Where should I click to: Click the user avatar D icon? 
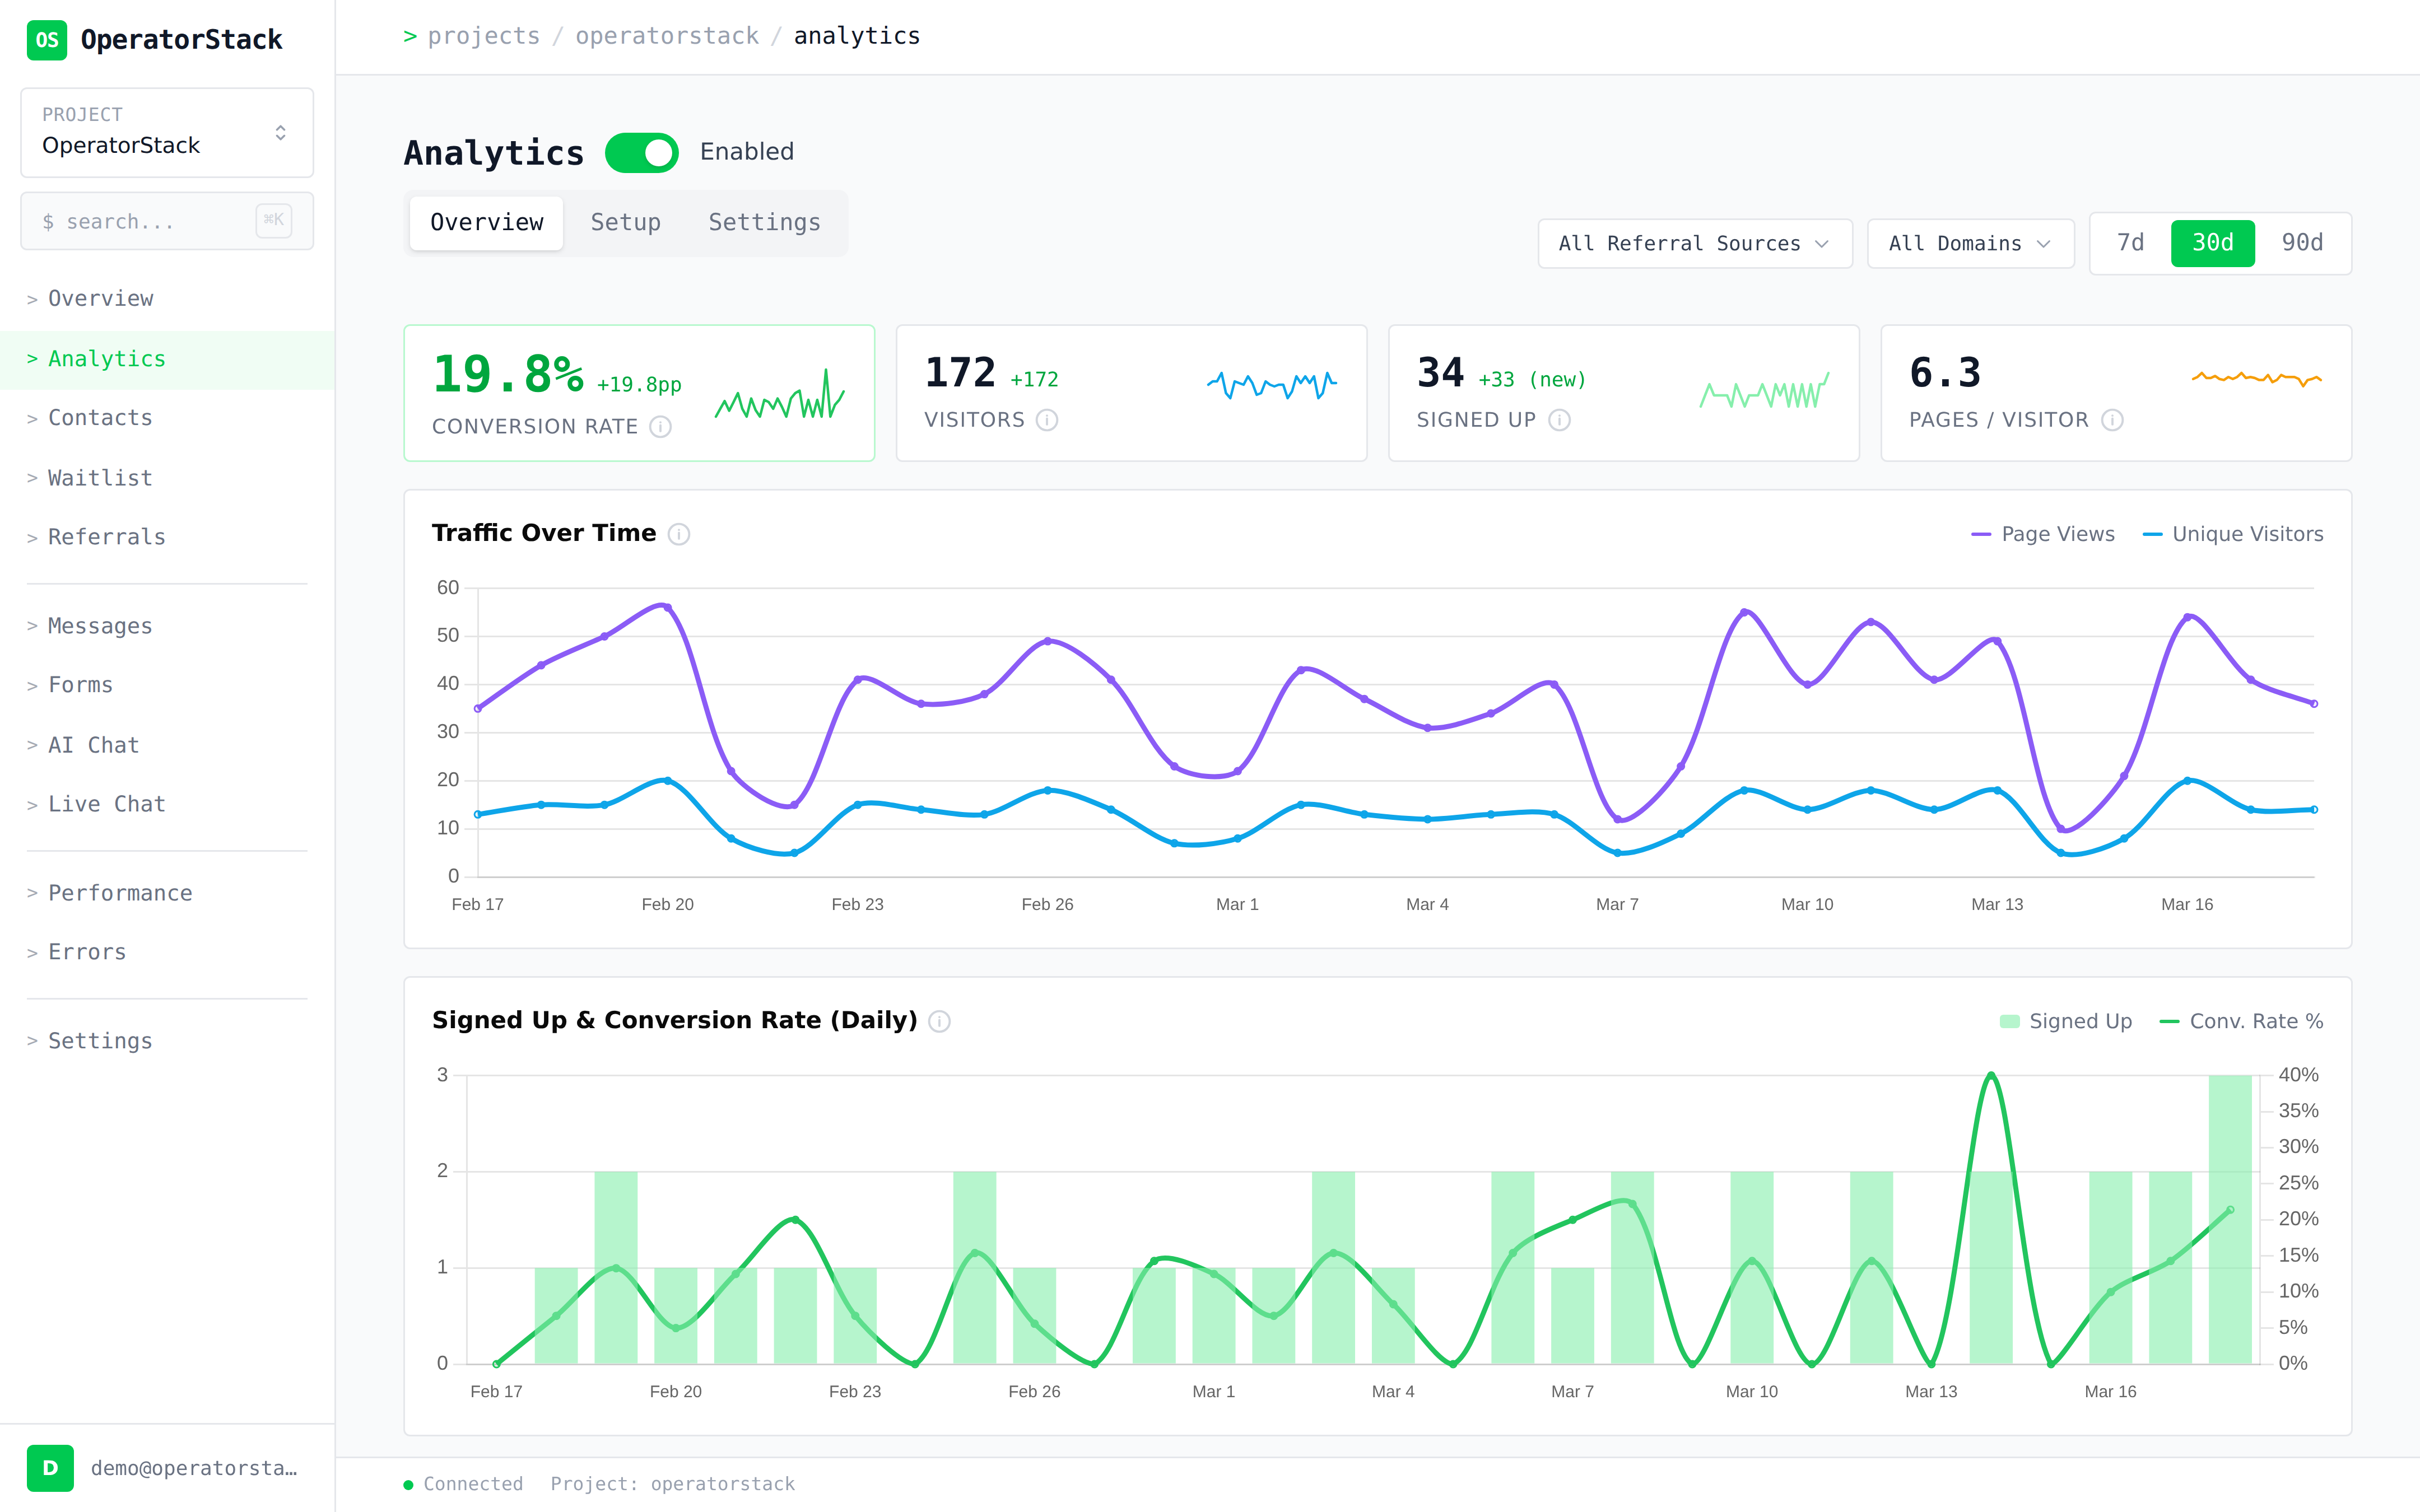[50, 1467]
